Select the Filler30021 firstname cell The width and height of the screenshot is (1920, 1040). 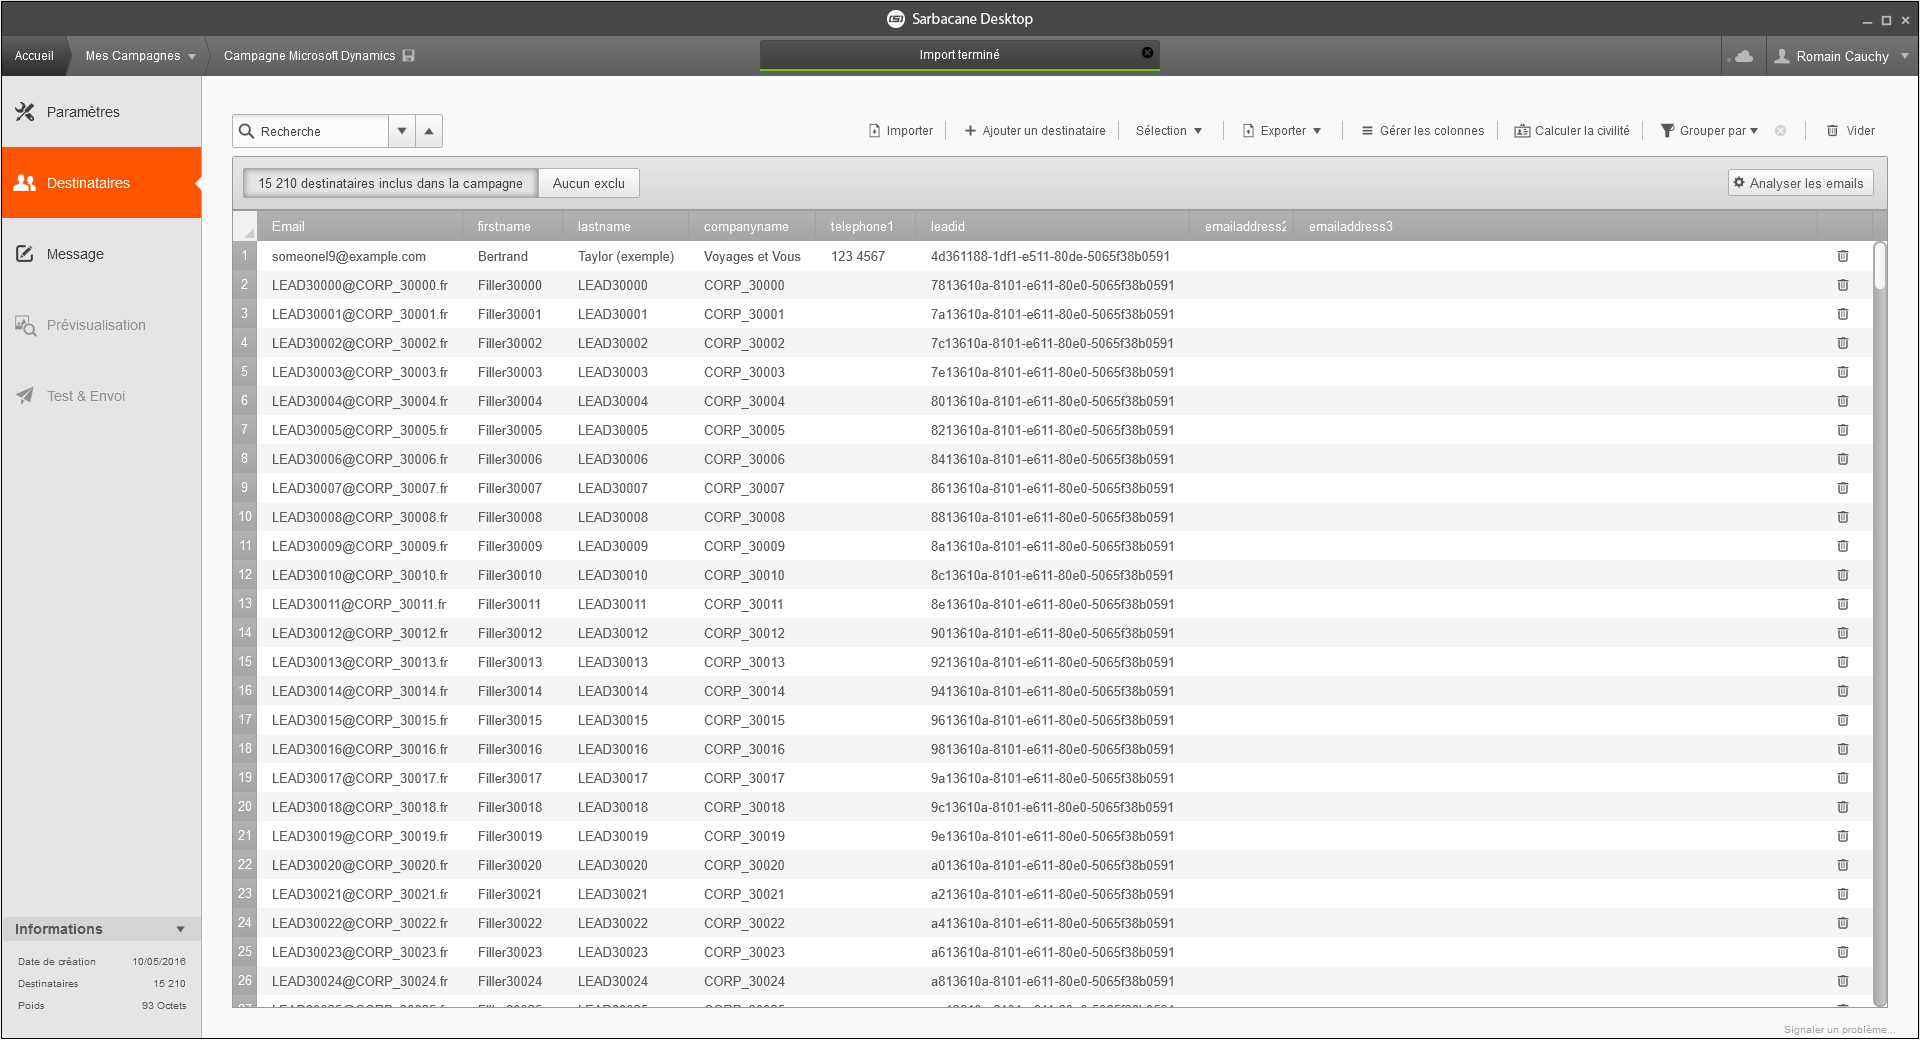click(512, 894)
